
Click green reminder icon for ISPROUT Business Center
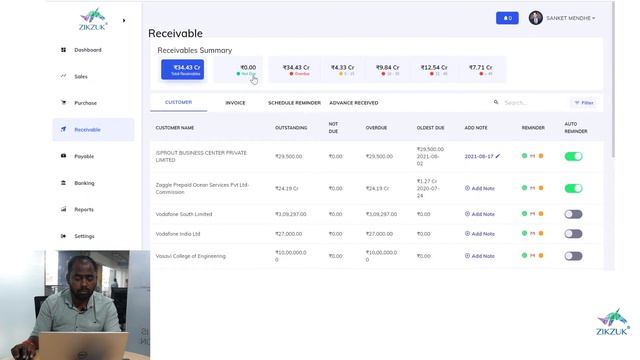[524, 156]
